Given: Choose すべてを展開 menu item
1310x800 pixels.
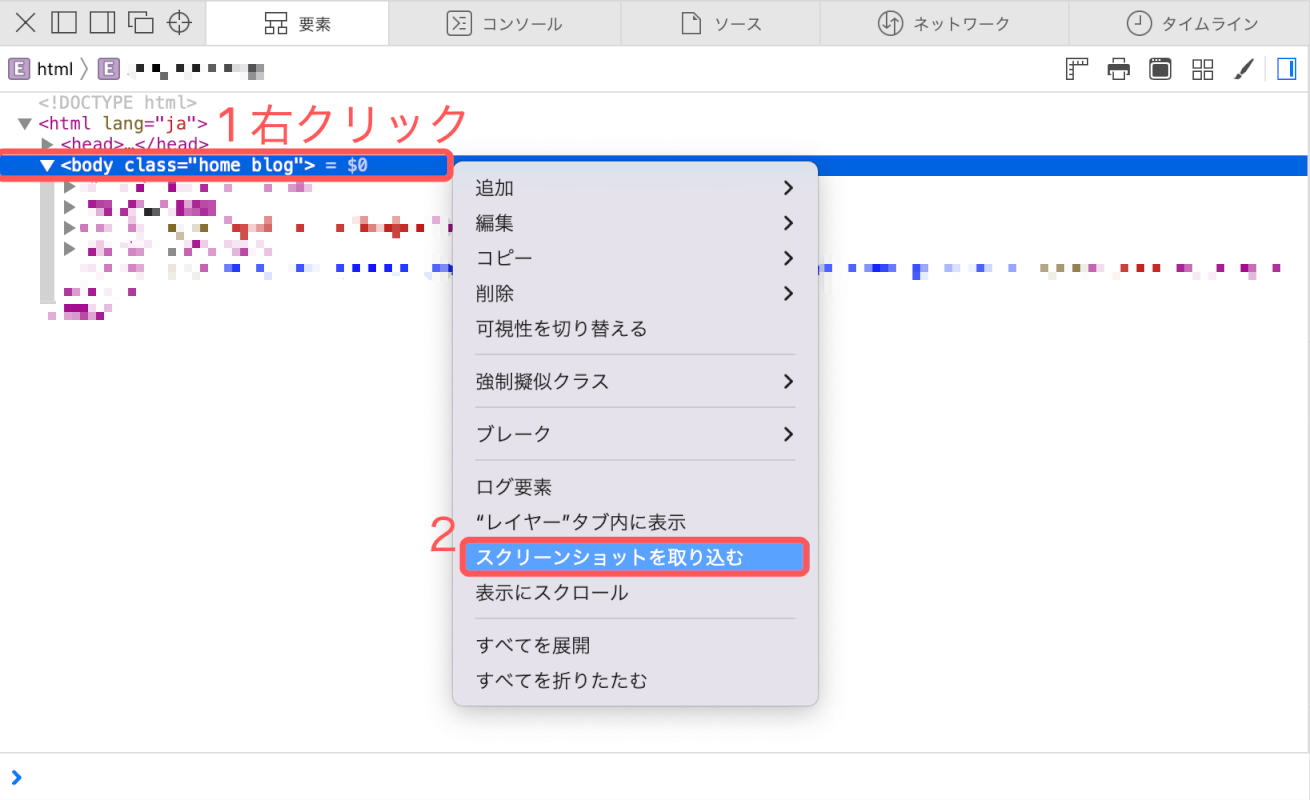Looking at the screenshot, I should tap(635, 646).
